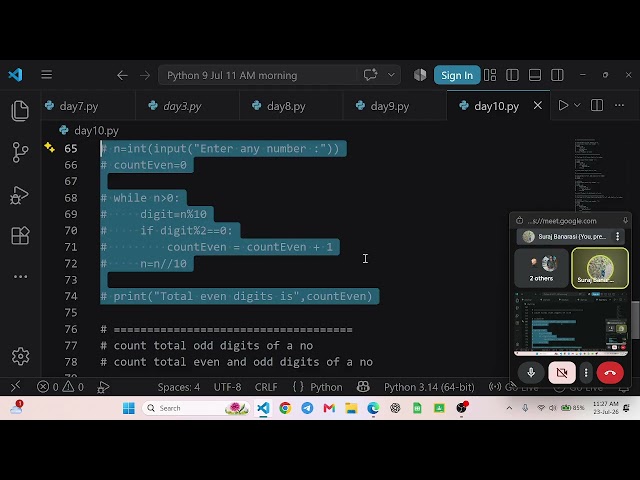Viewport: 640px width, 480px height.
Task: Click the editor vertical scrollbar thumb
Action: coord(636,320)
